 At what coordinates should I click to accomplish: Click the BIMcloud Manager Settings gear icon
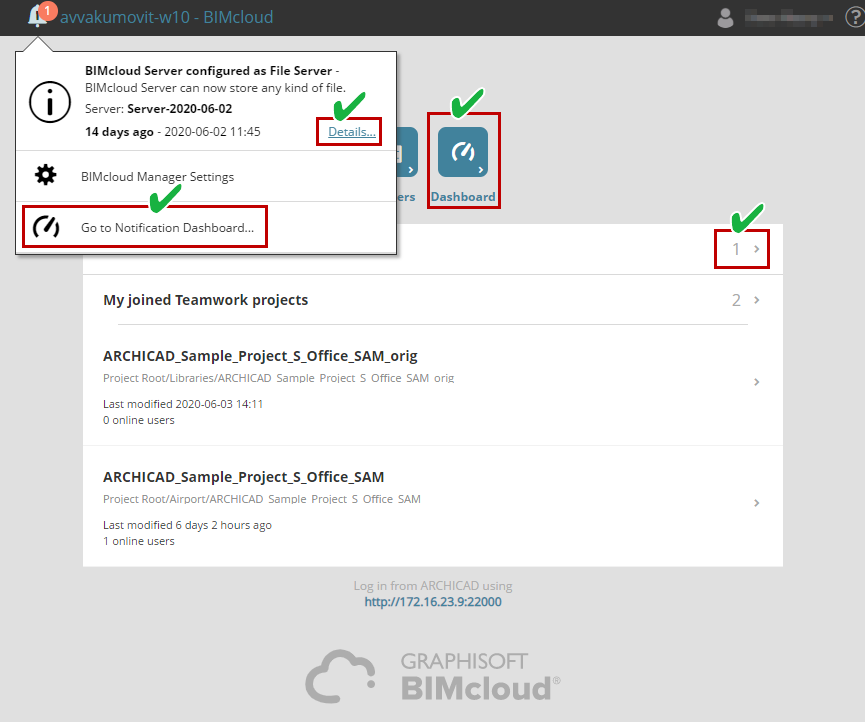(45, 175)
